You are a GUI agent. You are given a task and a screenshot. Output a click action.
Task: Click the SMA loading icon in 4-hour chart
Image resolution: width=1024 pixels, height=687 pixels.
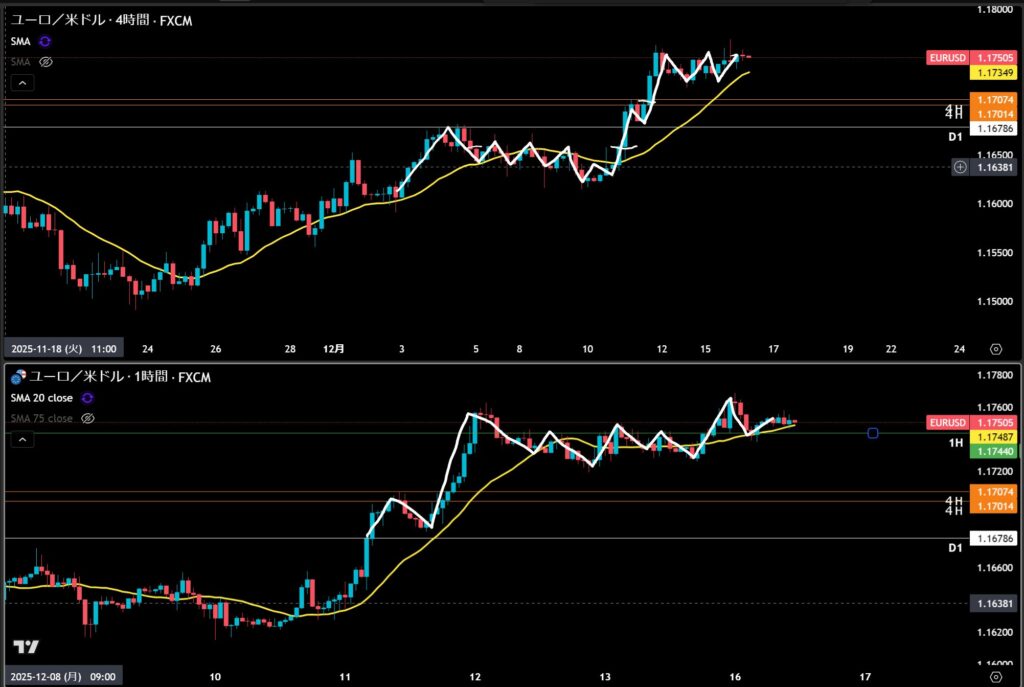pyautogui.click(x=44, y=42)
